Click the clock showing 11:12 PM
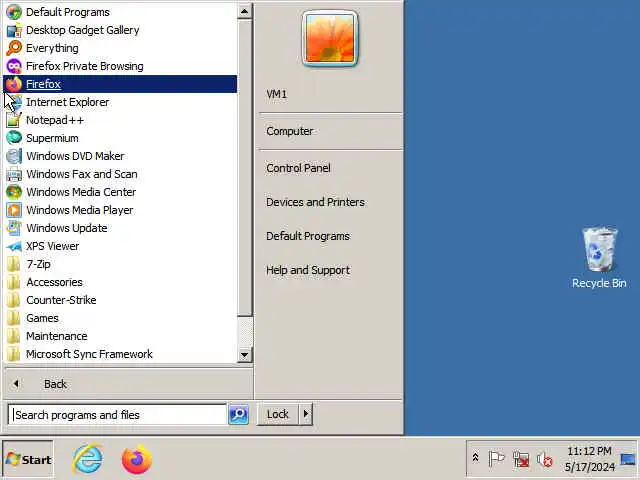 (589, 459)
